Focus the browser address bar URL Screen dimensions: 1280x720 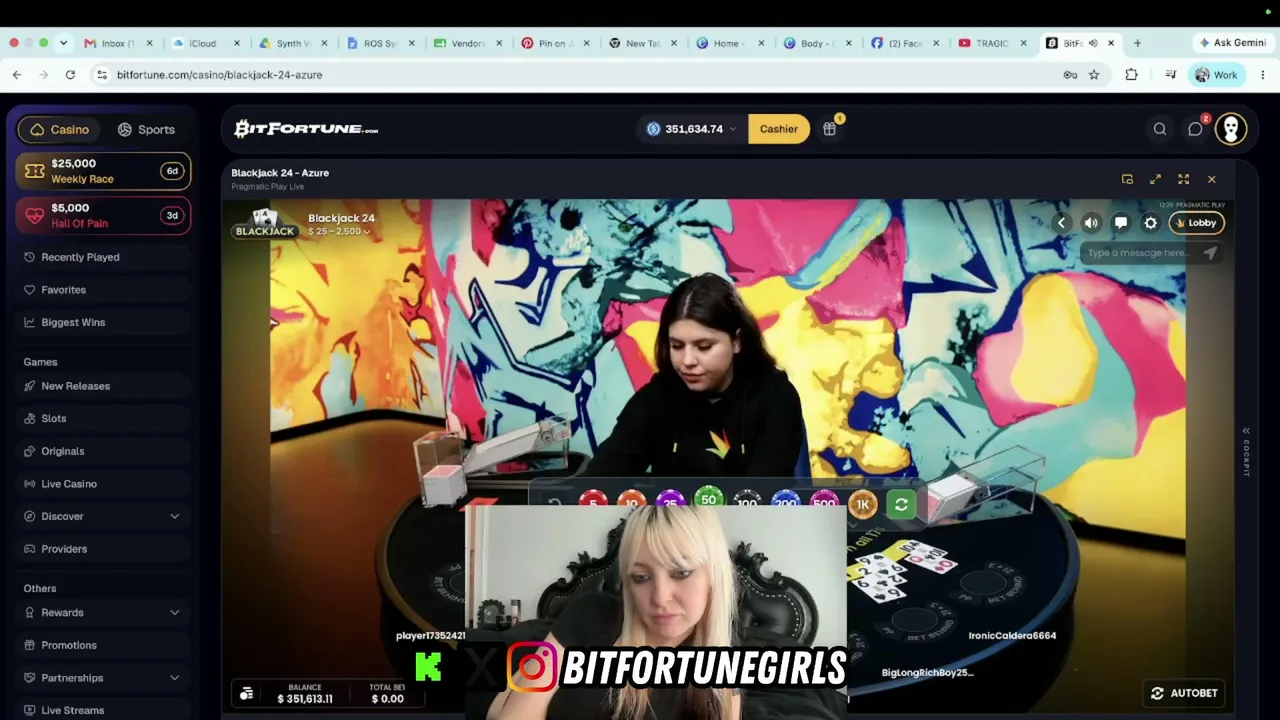point(219,75)
